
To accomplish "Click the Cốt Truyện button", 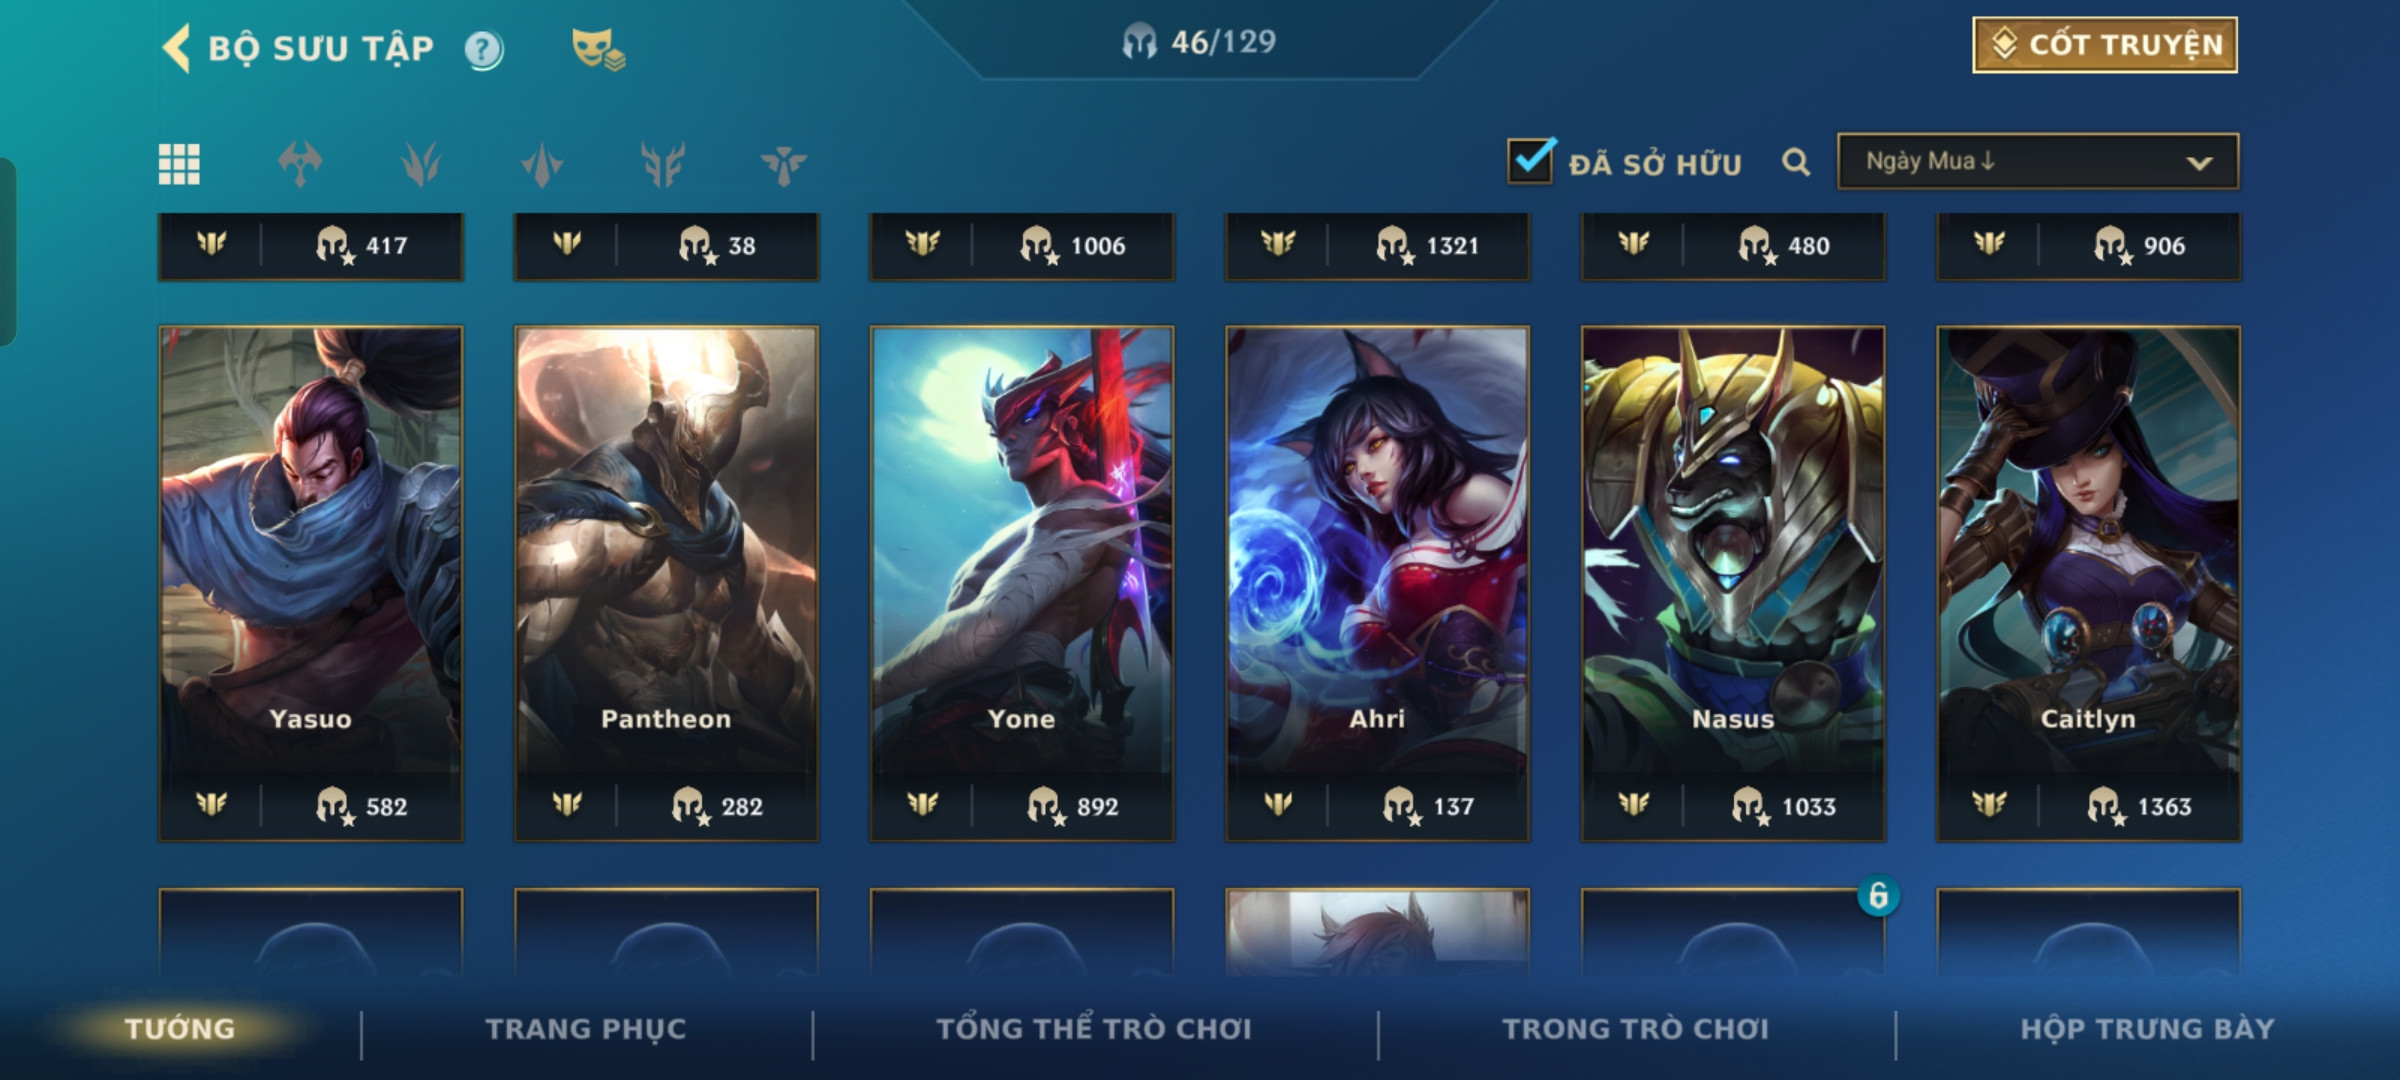I will click(x=2105, y=45).
